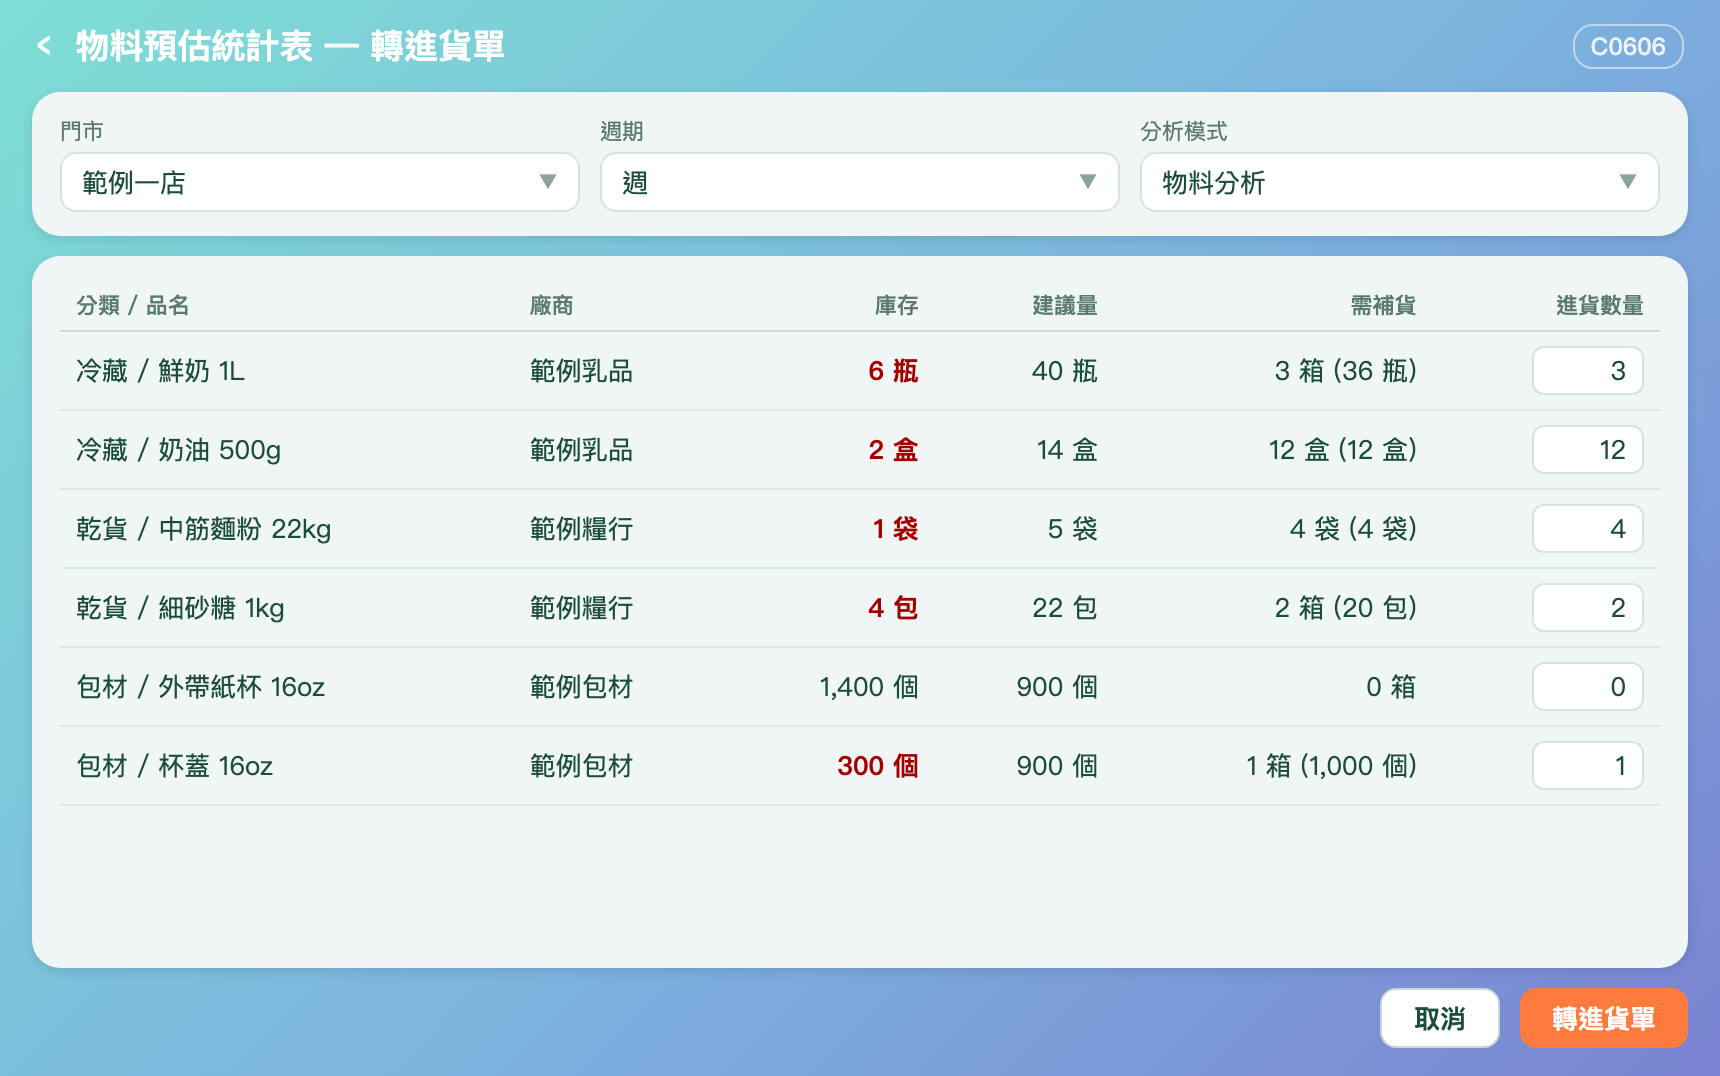Click the 22 包 suggested amount
This screenshot has width=1720, height=1076.
click(x=1065, y=608)
